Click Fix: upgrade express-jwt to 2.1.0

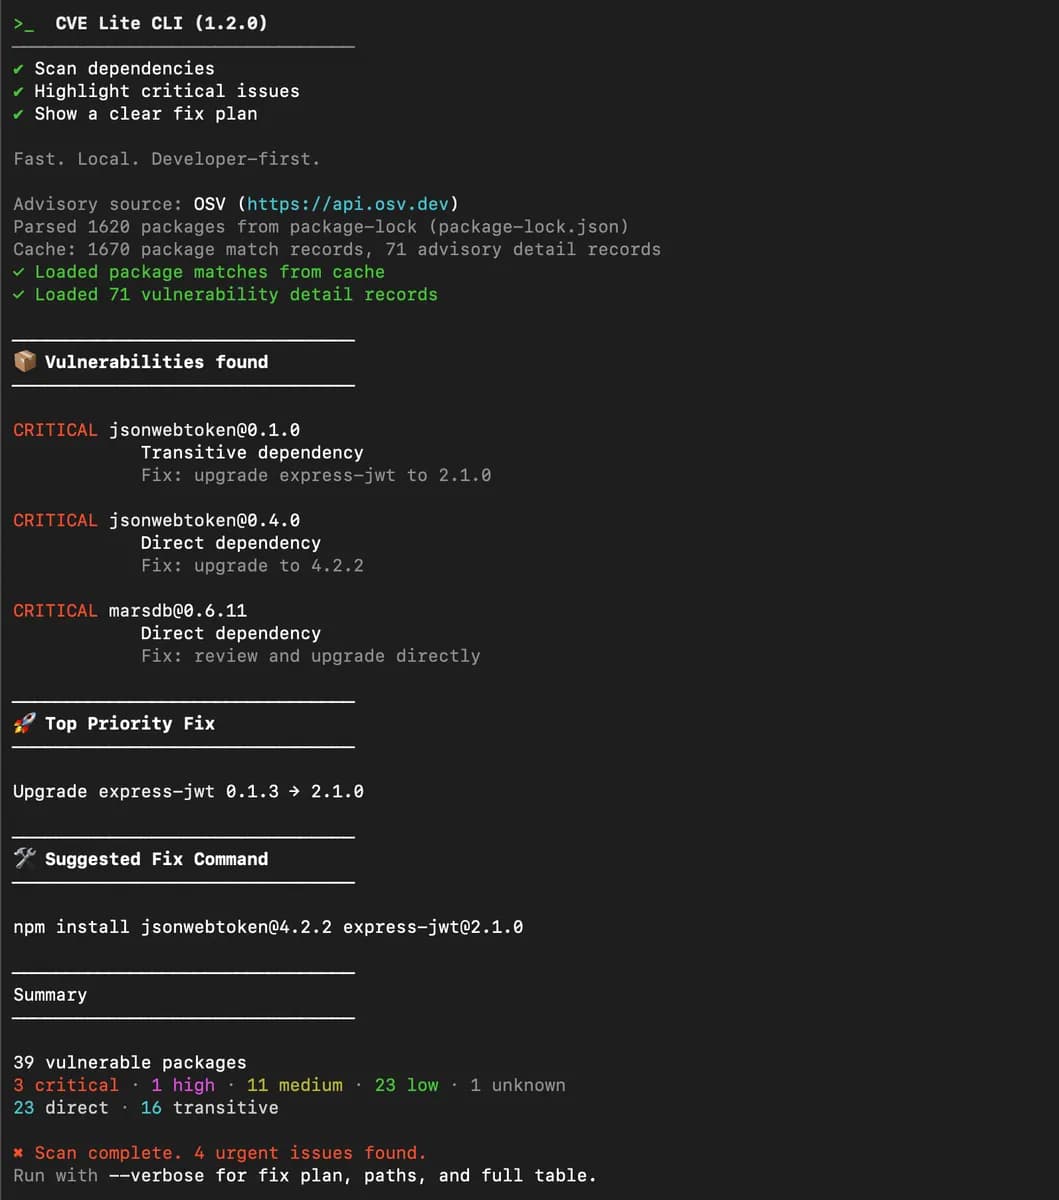click(316, 476)
